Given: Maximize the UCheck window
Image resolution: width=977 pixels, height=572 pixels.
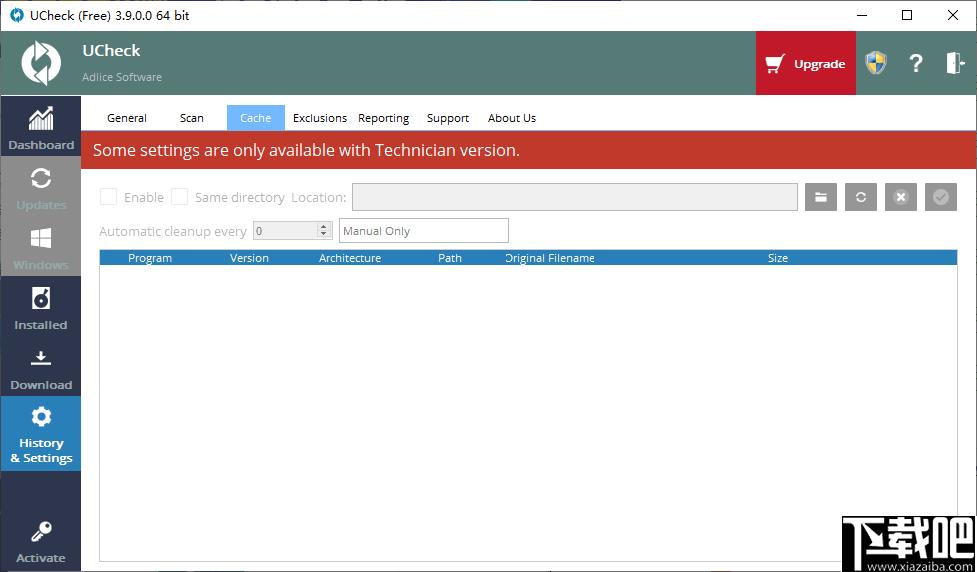Looking at the screenshot, I should (907, 16).
